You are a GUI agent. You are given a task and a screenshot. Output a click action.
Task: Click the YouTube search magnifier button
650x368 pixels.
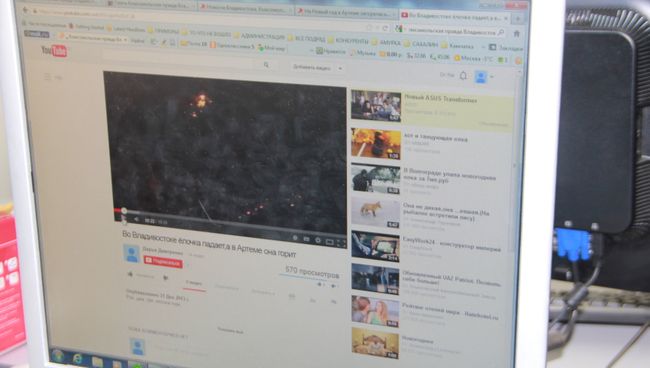(x=267, y=65)
